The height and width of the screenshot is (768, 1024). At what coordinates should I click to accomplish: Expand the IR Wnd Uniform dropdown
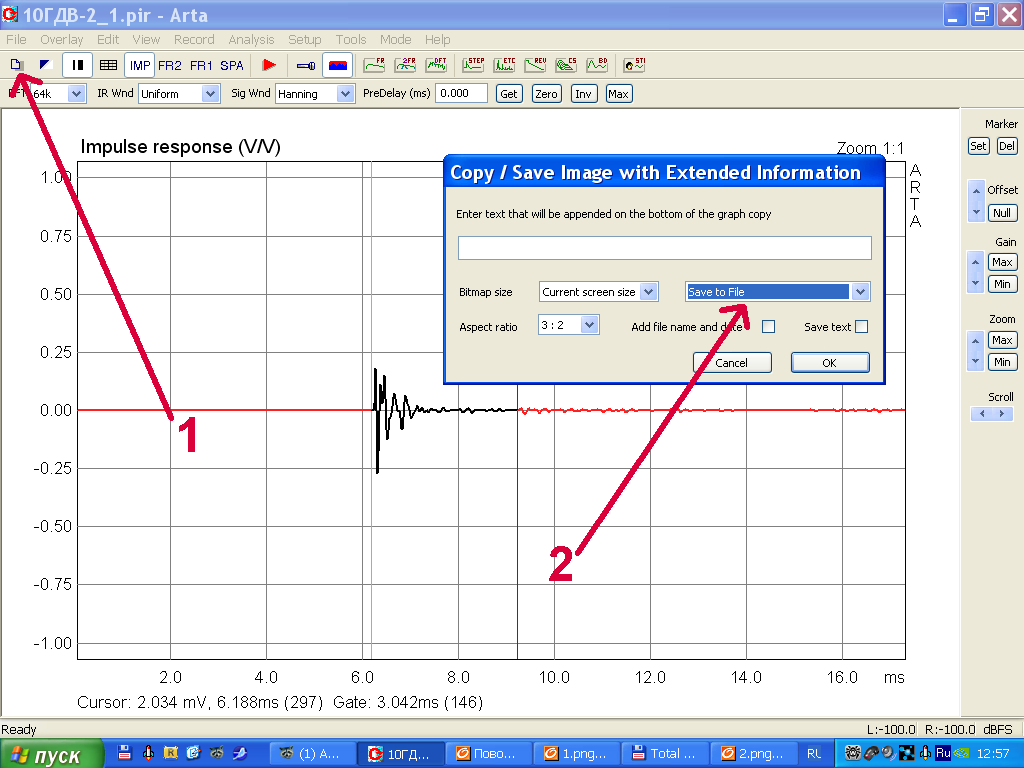(210, 93)
